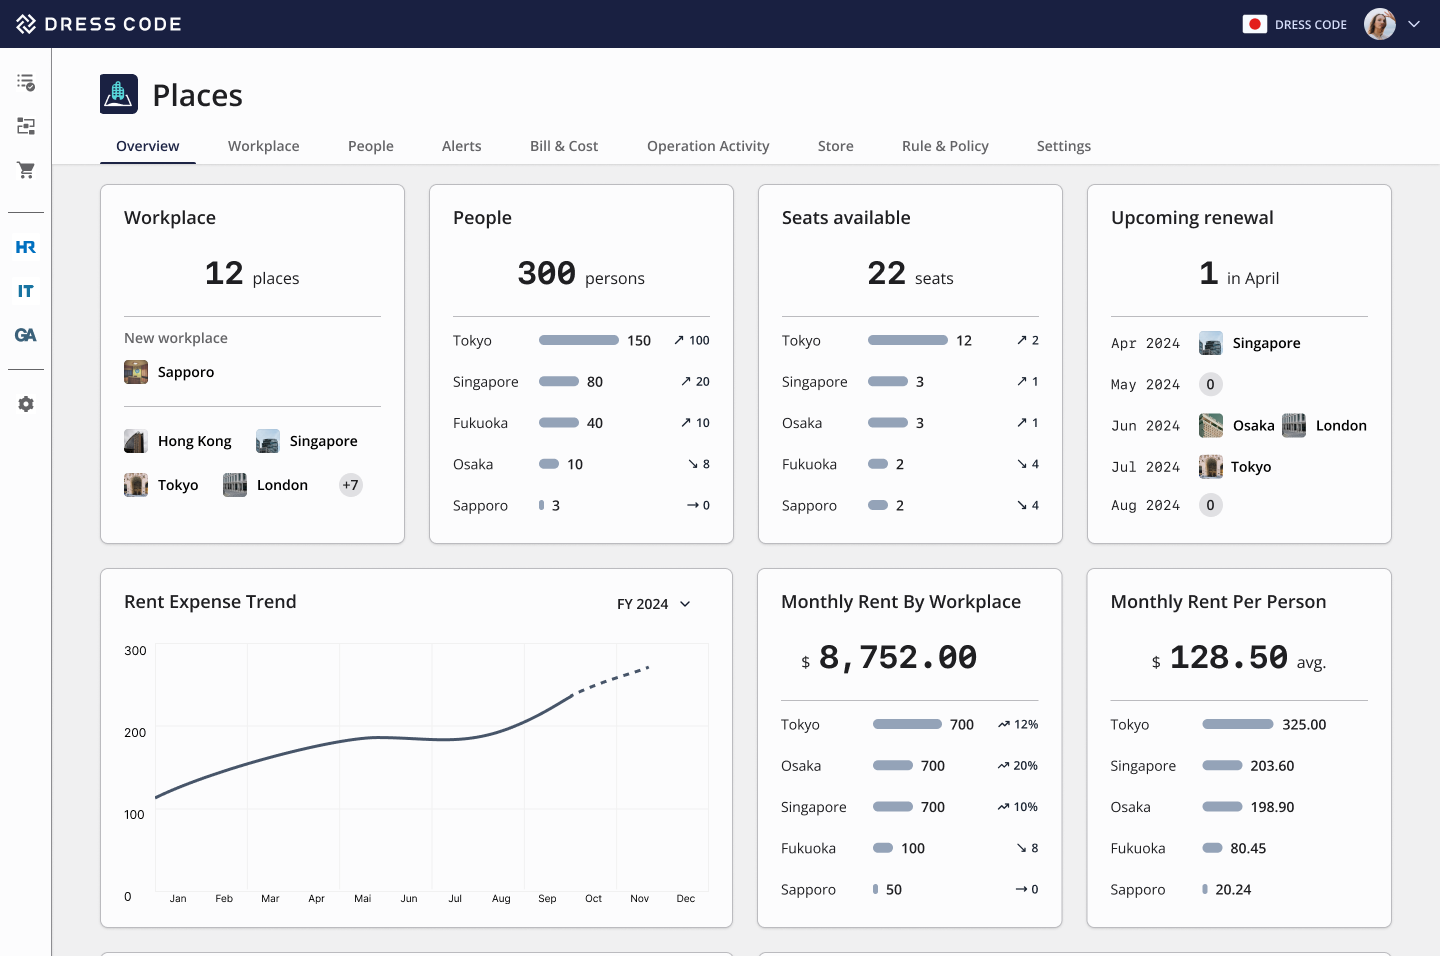Viewport: 1440px width, 956px height.
Task: Select the HR module in the sidebar
Action: 25,247
